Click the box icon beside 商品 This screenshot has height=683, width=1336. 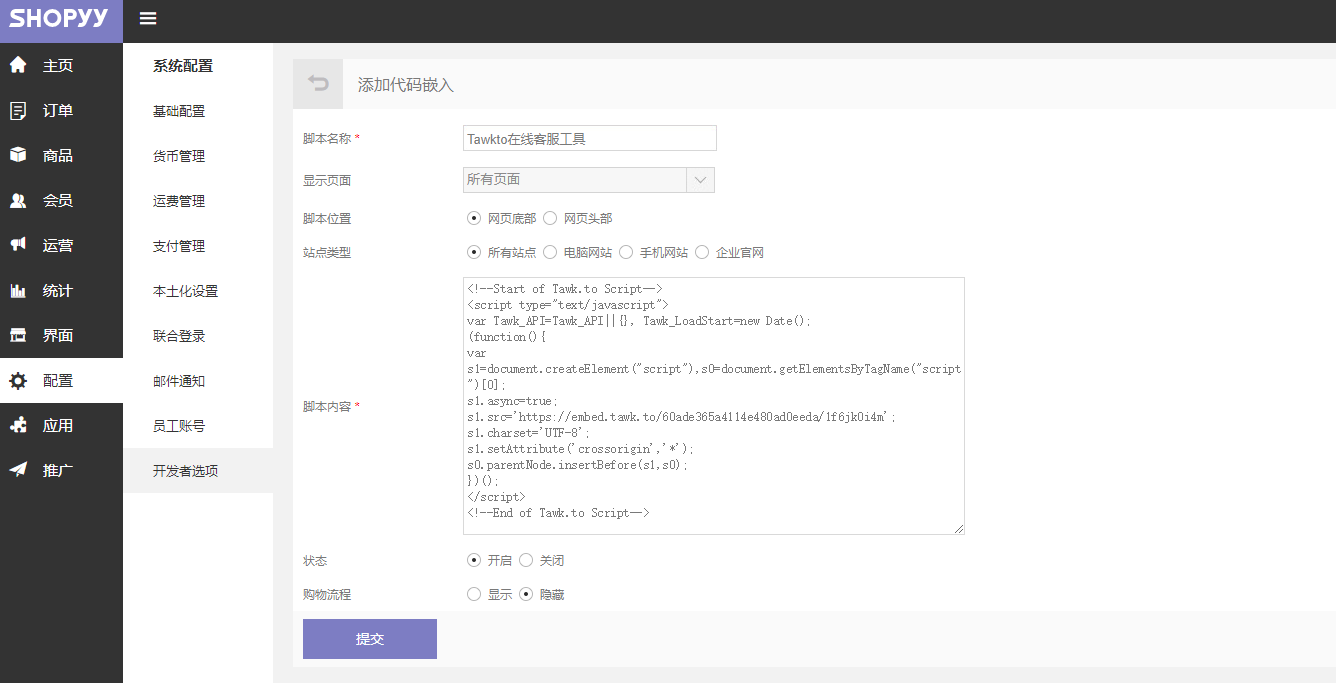[x=18, y=155]
